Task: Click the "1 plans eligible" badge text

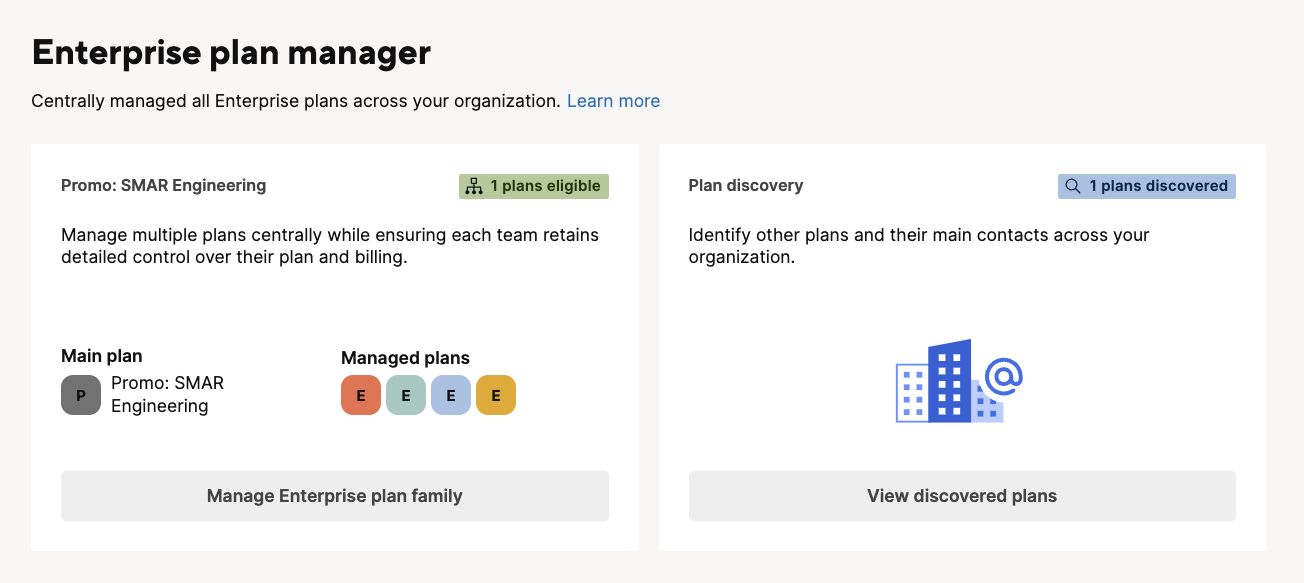Action: [x=545, y=186]
